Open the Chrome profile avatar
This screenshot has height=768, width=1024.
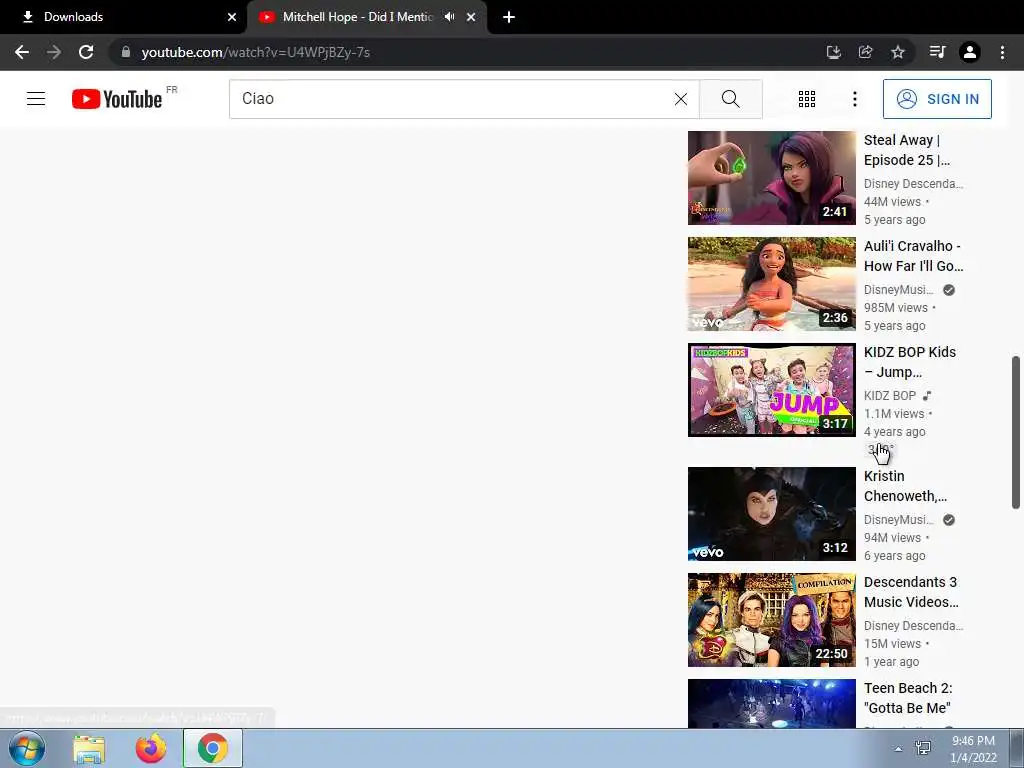[x=970, y=52]
